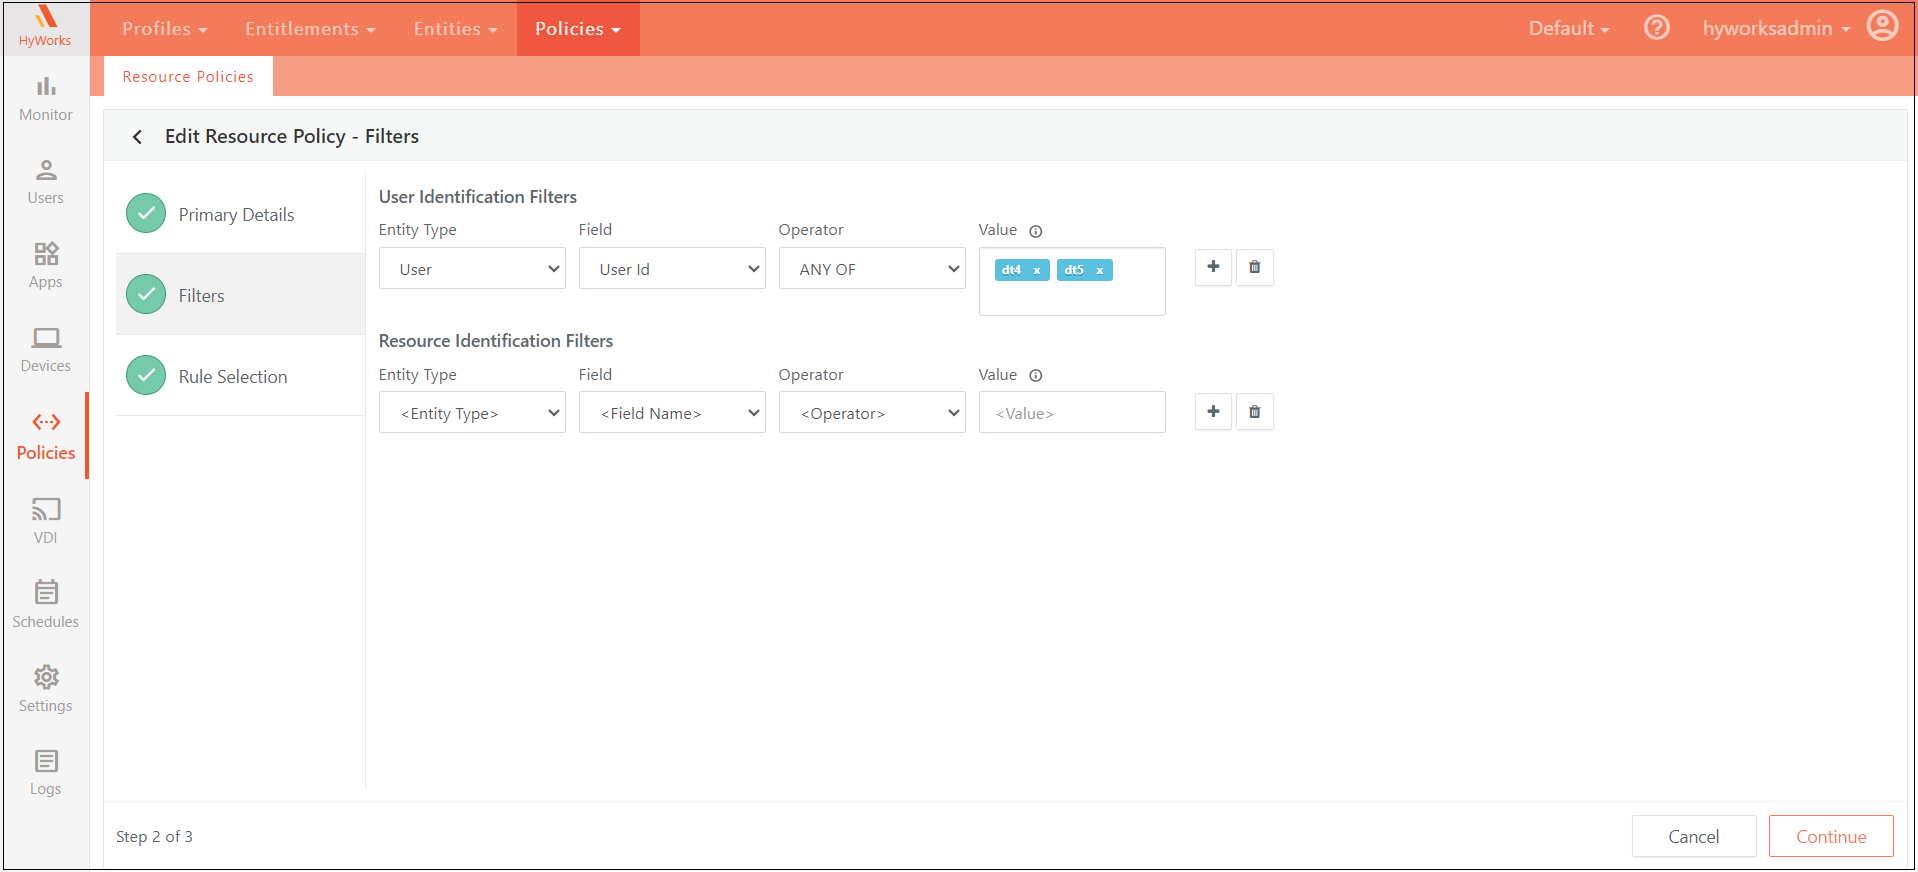
Task: Click the 'User Identification Filters' heading
Action: [478, 197]
